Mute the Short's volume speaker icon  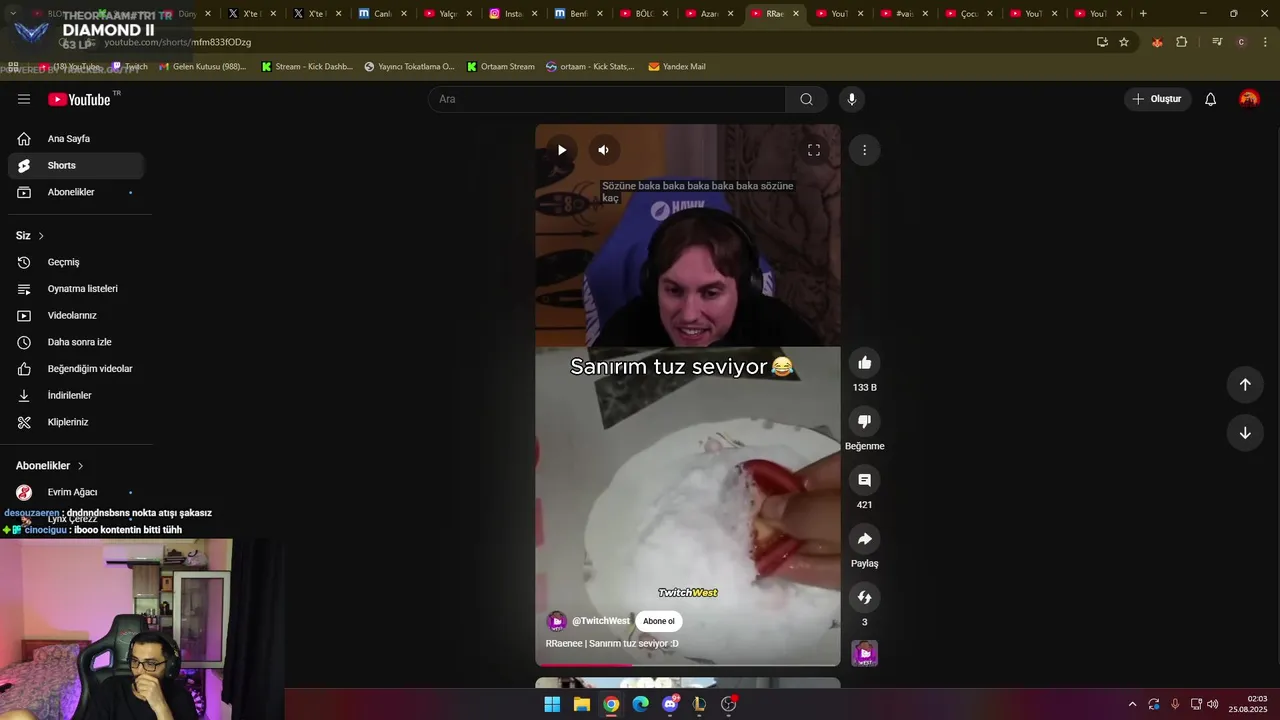pos(603,150)
